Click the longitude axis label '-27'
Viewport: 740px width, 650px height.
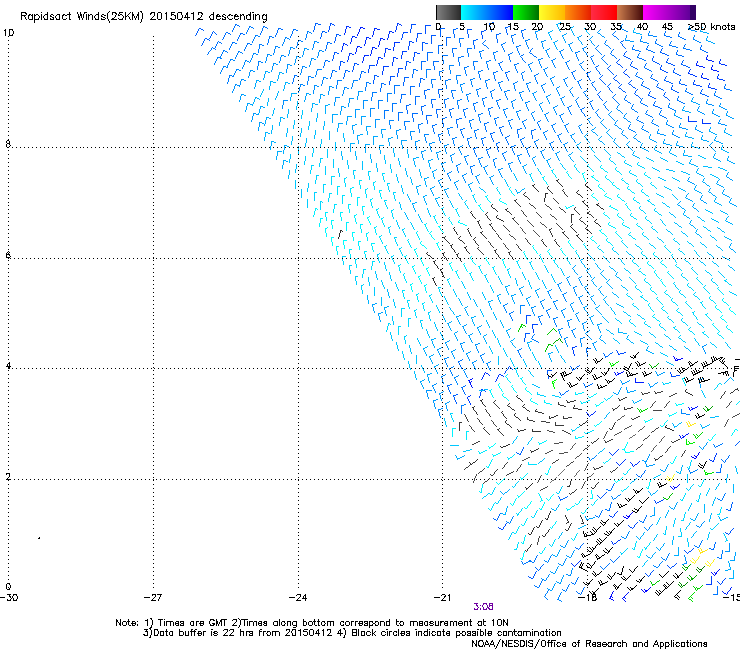[x=153, y=597]
